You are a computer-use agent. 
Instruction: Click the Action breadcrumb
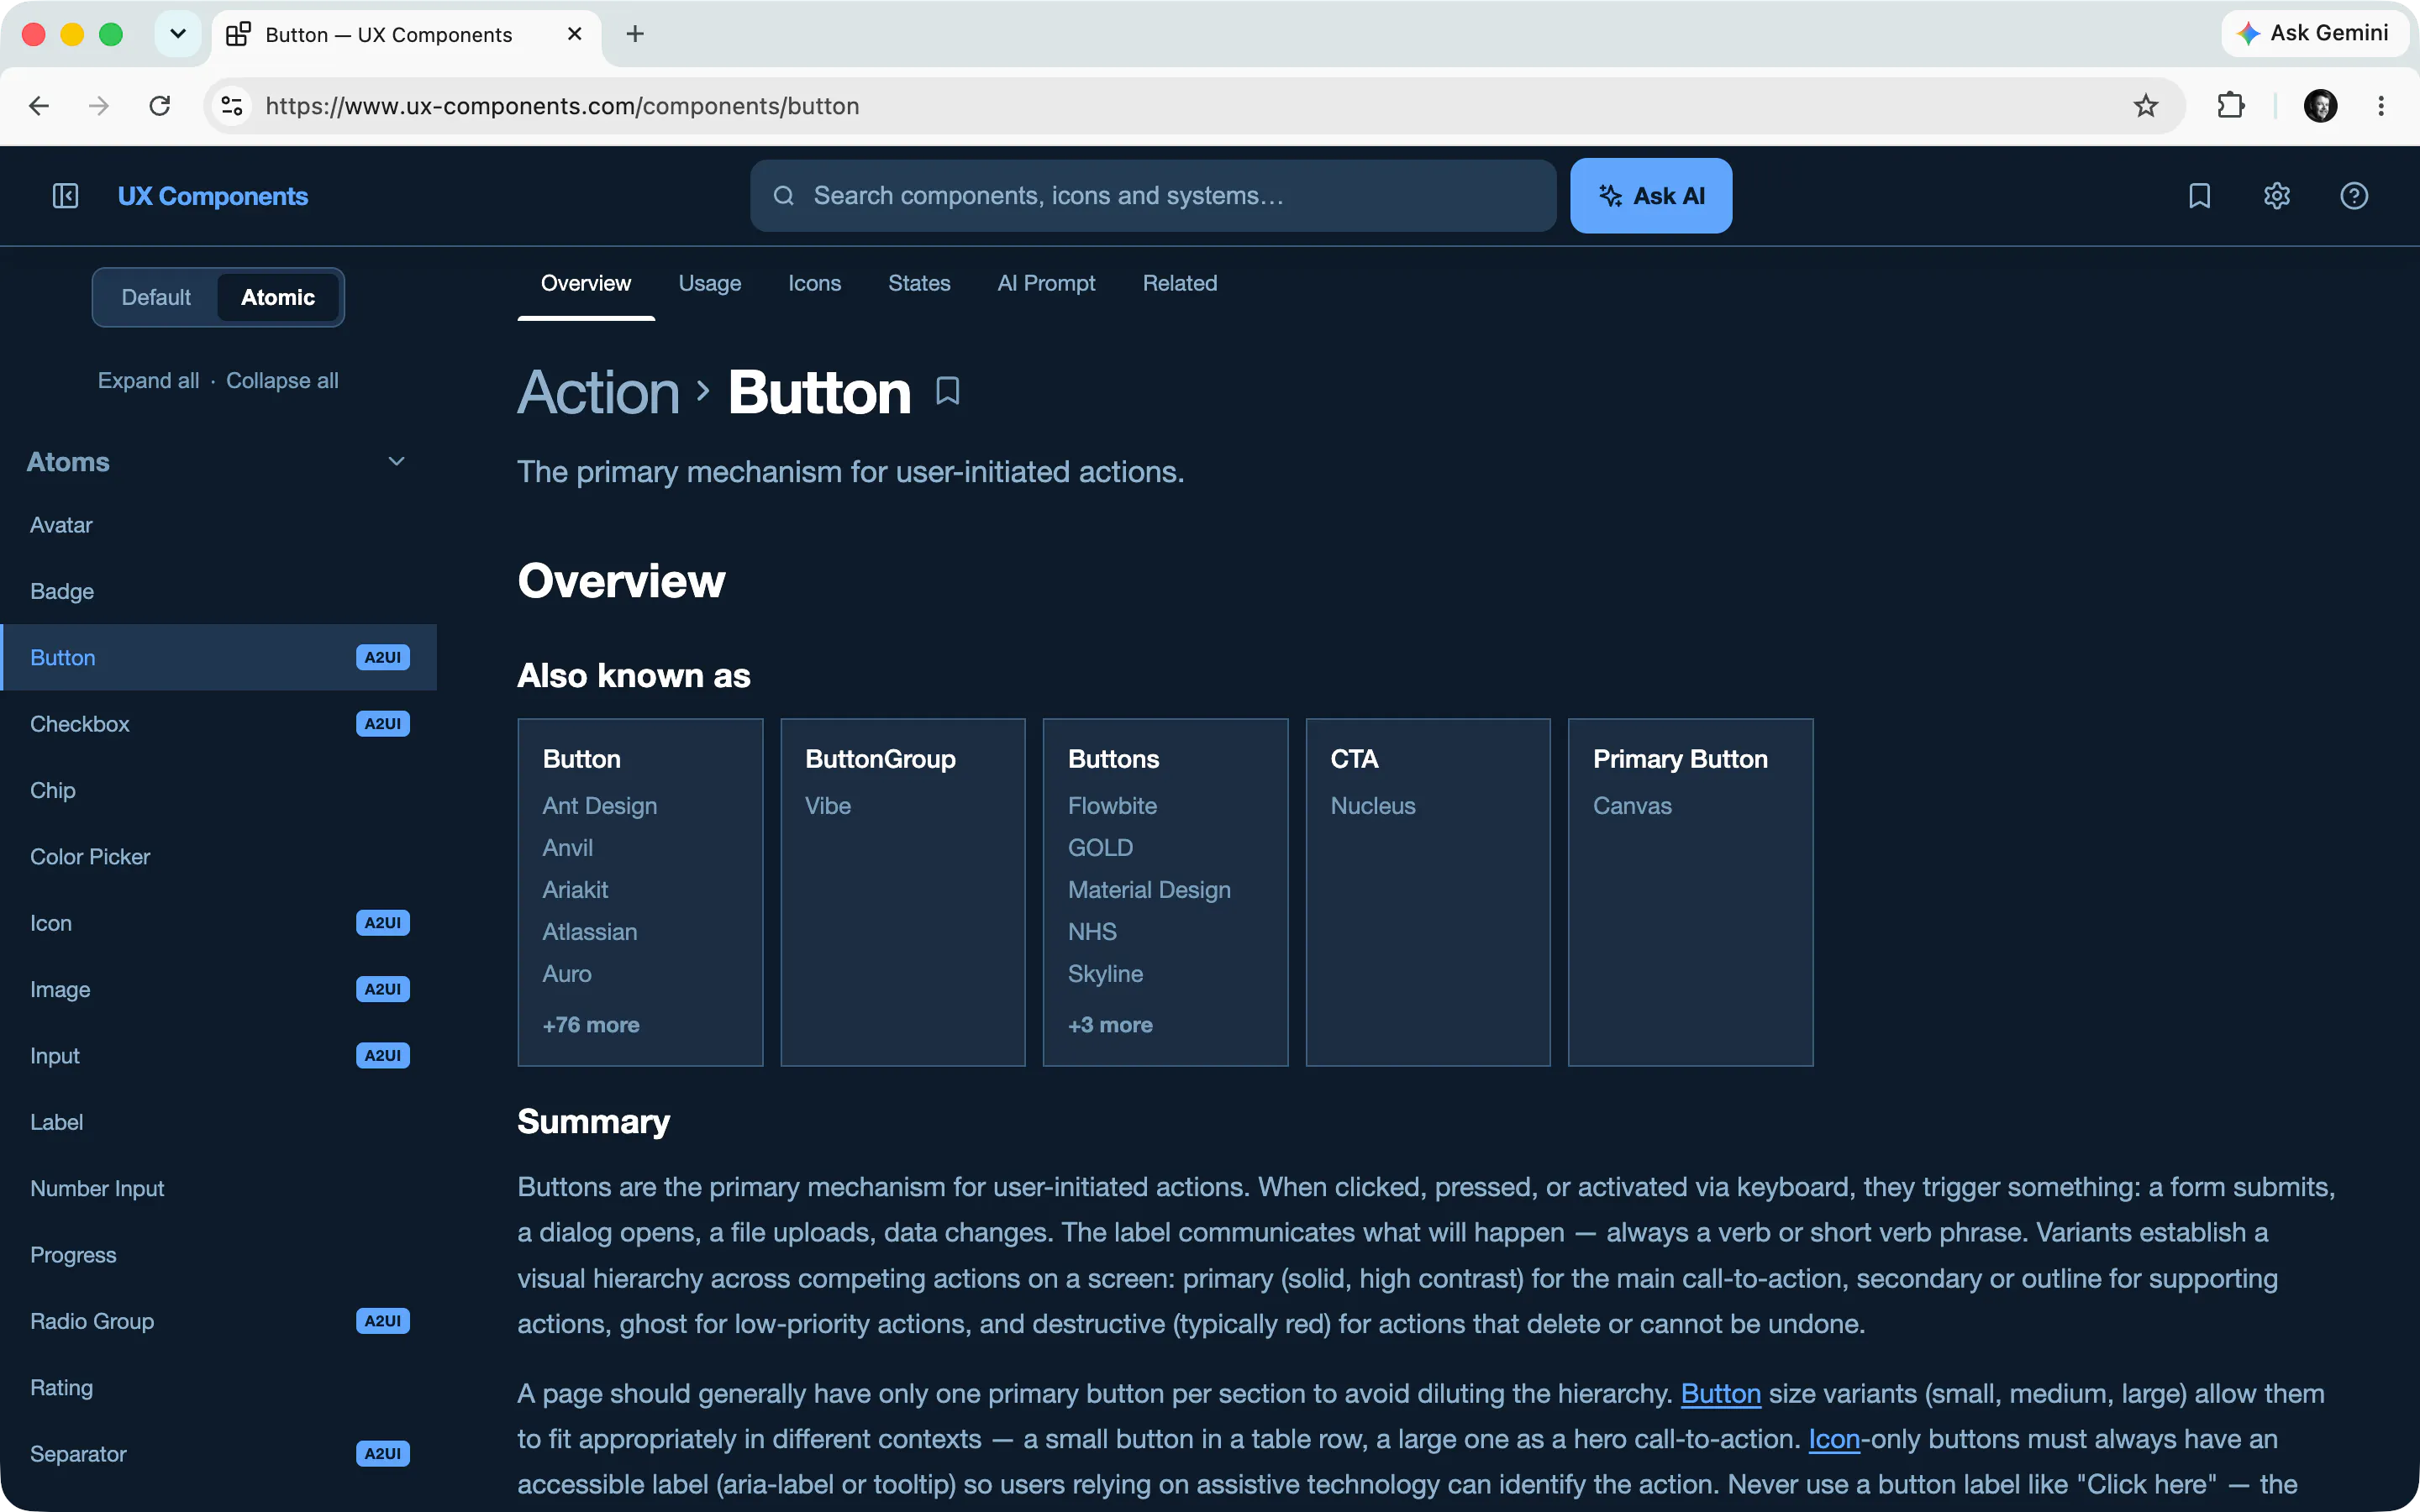point(599,392)
